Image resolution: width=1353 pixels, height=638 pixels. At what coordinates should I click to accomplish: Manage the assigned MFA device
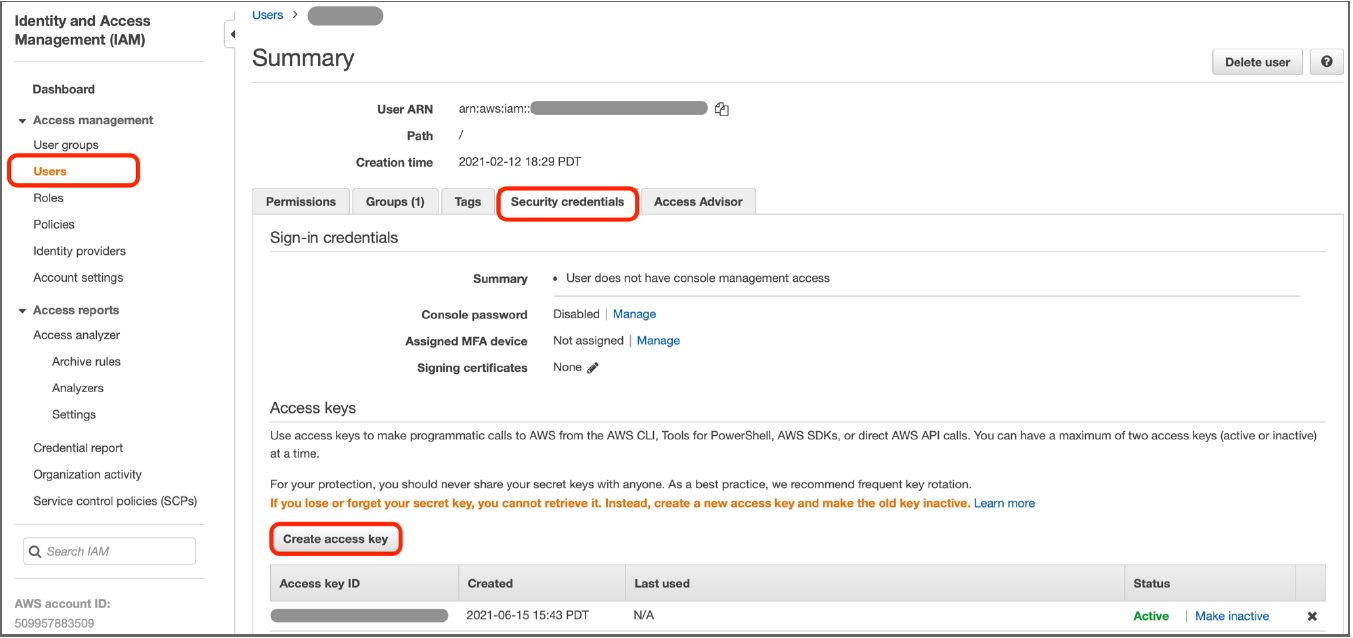pos(658,341)
